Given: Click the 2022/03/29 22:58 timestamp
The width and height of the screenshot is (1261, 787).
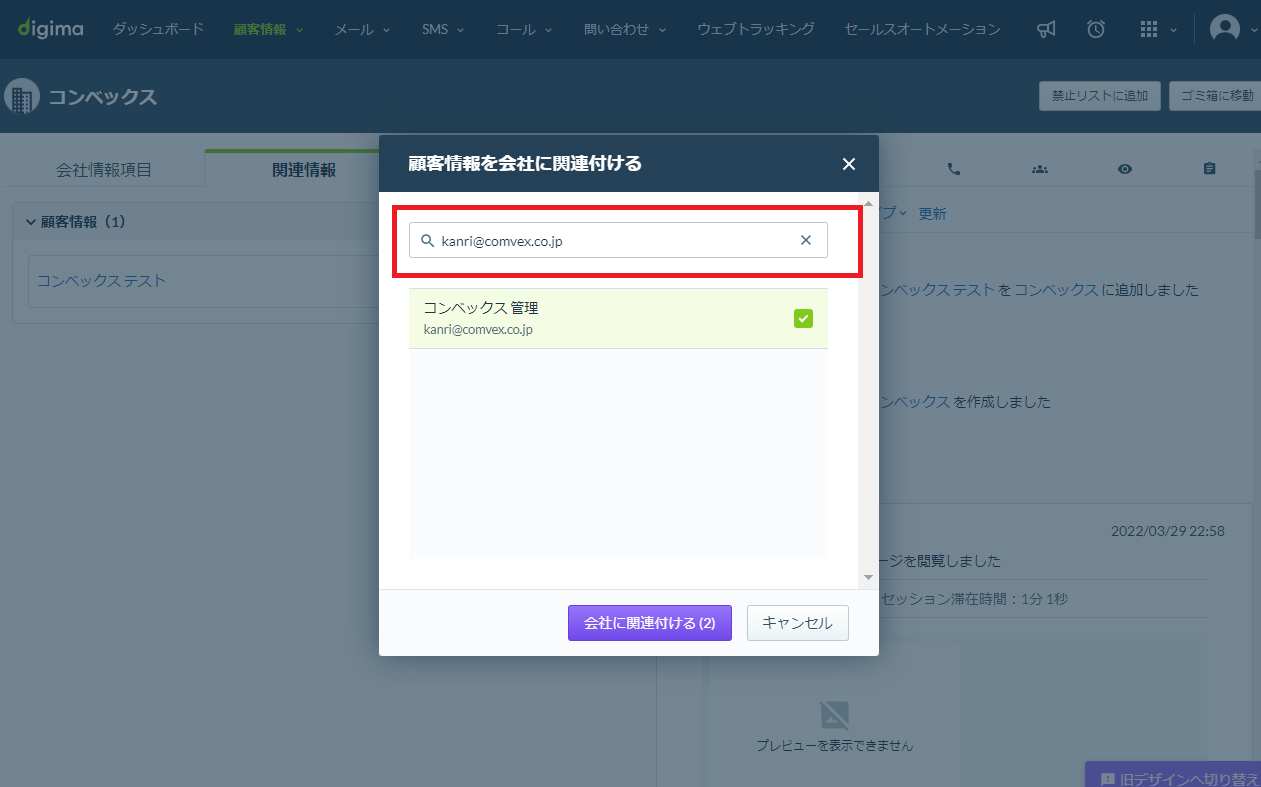Looking at the screenshot, I should coord(1168,531).
